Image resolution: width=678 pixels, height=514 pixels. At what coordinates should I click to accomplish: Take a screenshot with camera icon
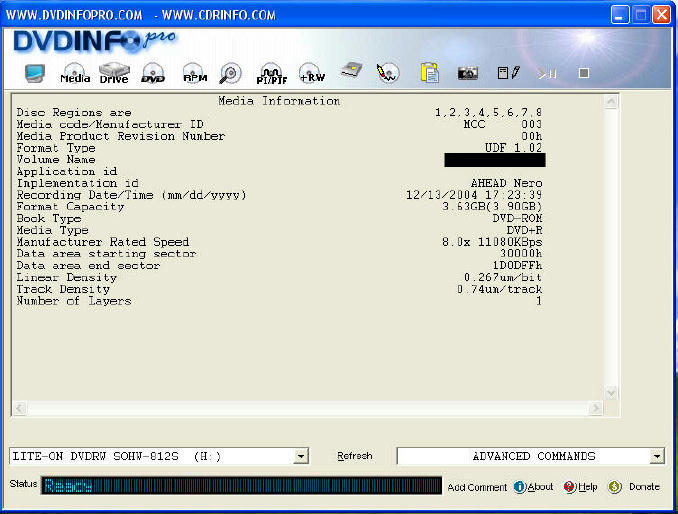[467, 73]
